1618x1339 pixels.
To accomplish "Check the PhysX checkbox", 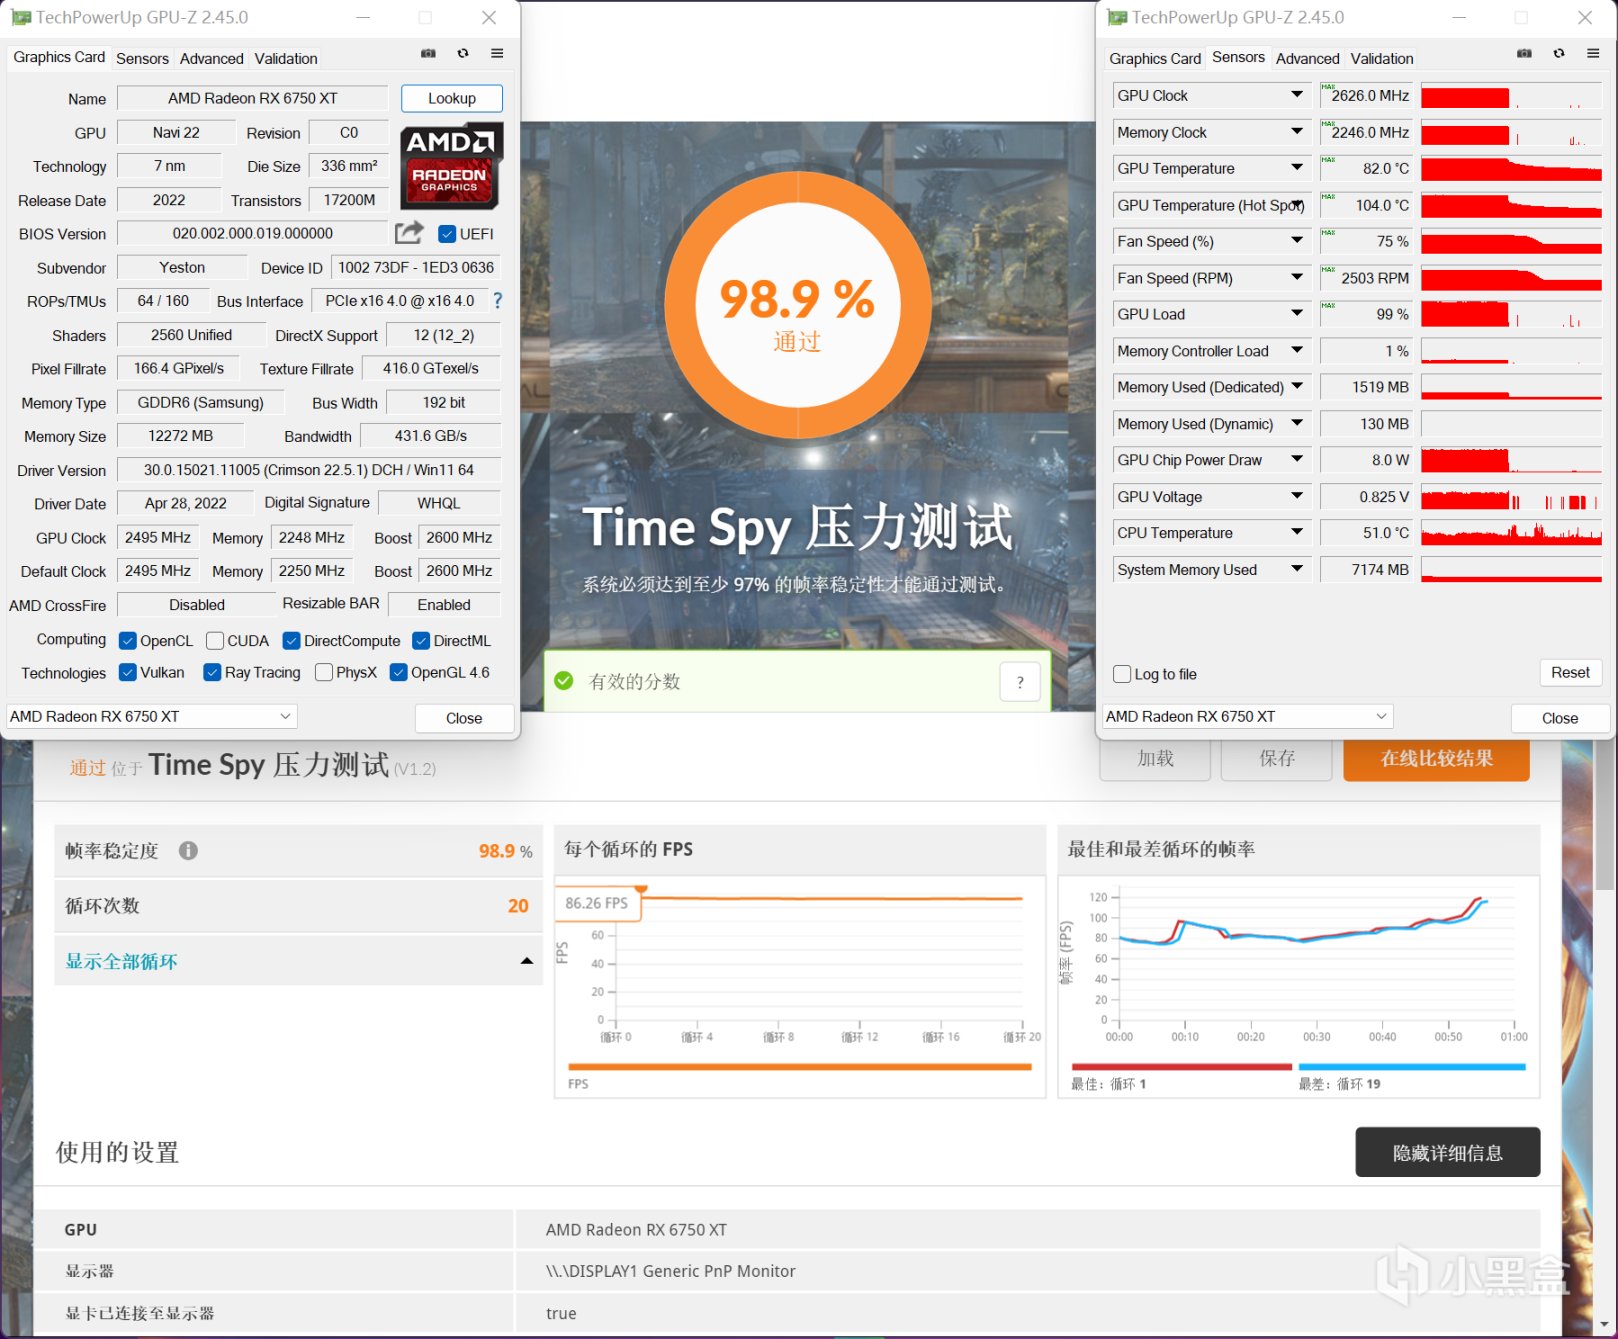I will tap(323, 672).
